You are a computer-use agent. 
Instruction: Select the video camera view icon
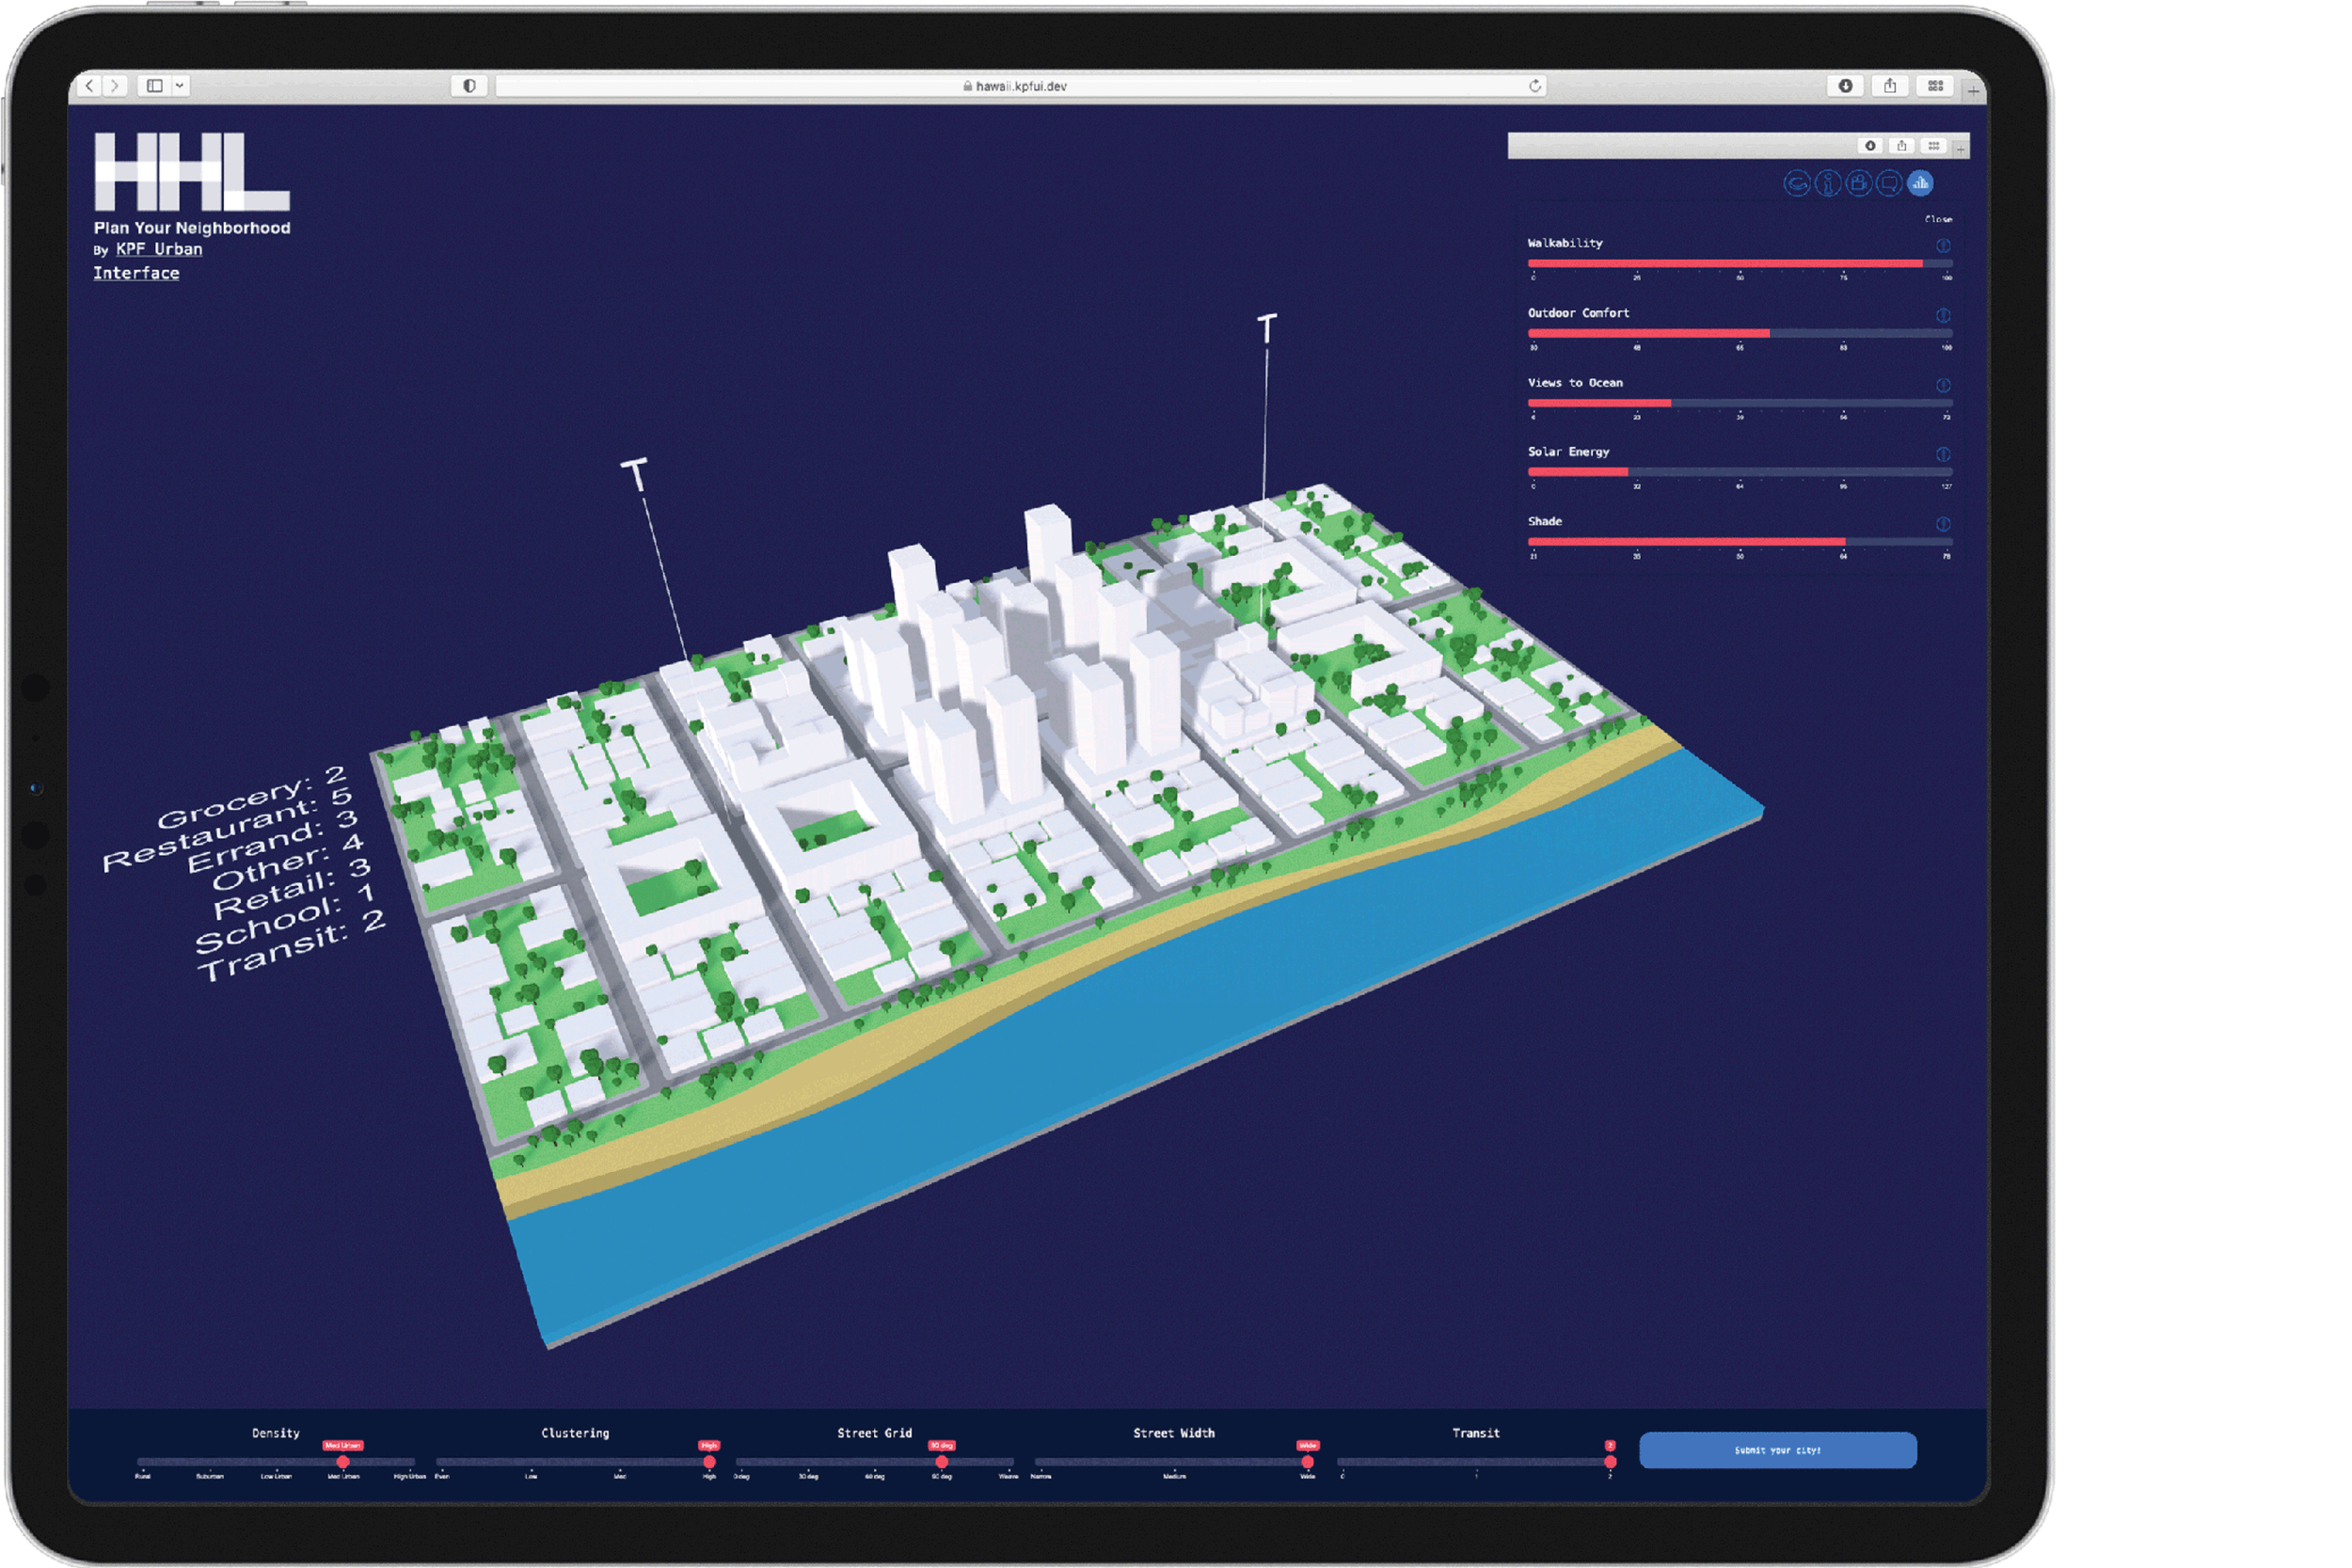pyautogui.click(x=1858, y=184)
